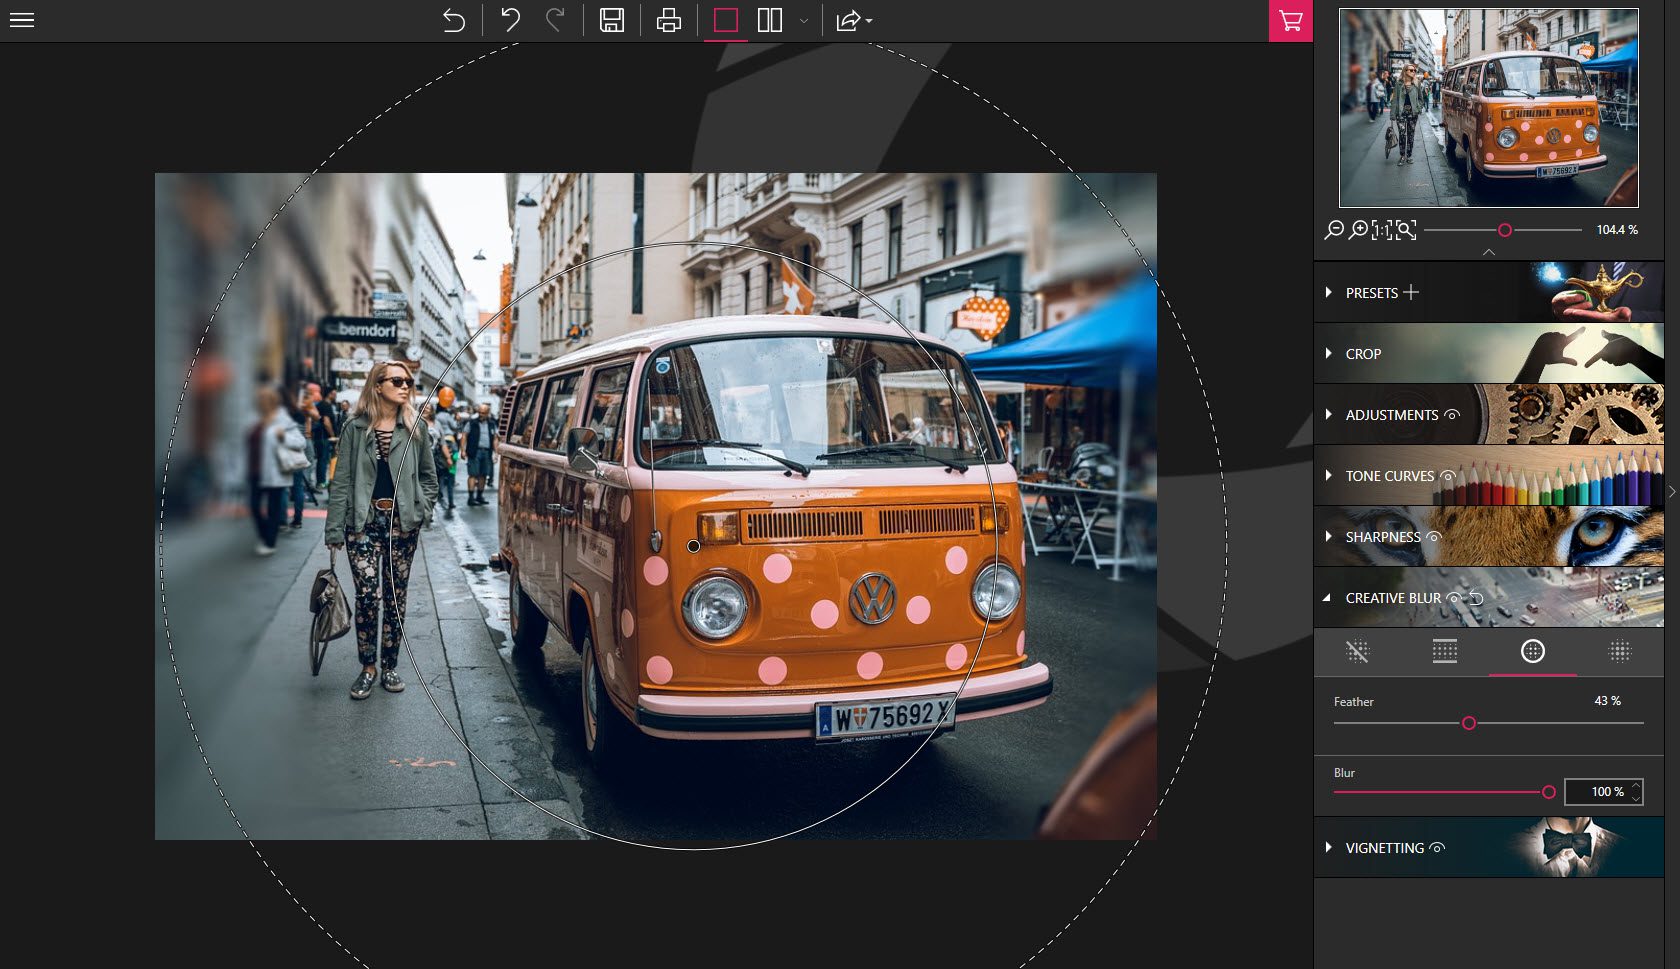The image size is (1680, 969).
Task: Select the linear blur mode tab
Action: click(1445, 652)
